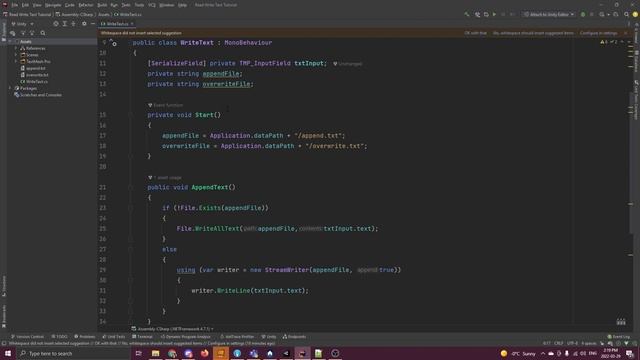Viewport: 640px width, 360px height.
Task: Open the Unity view selector dropdown in explorer
Action: click(22, 24)
